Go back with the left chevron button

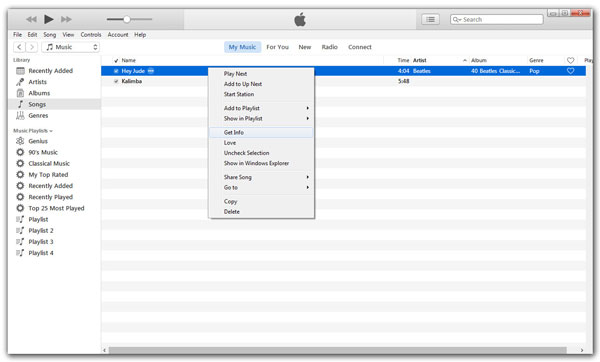tap(20, 47)
